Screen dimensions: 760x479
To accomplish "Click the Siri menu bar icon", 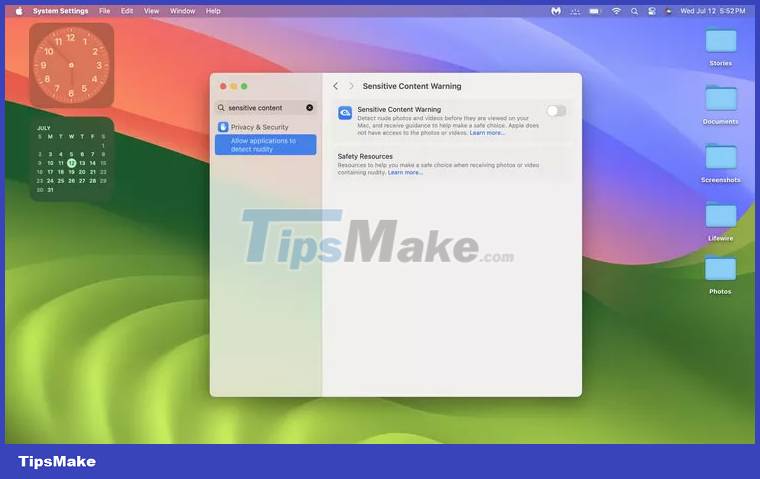I will tap(668, 11).
